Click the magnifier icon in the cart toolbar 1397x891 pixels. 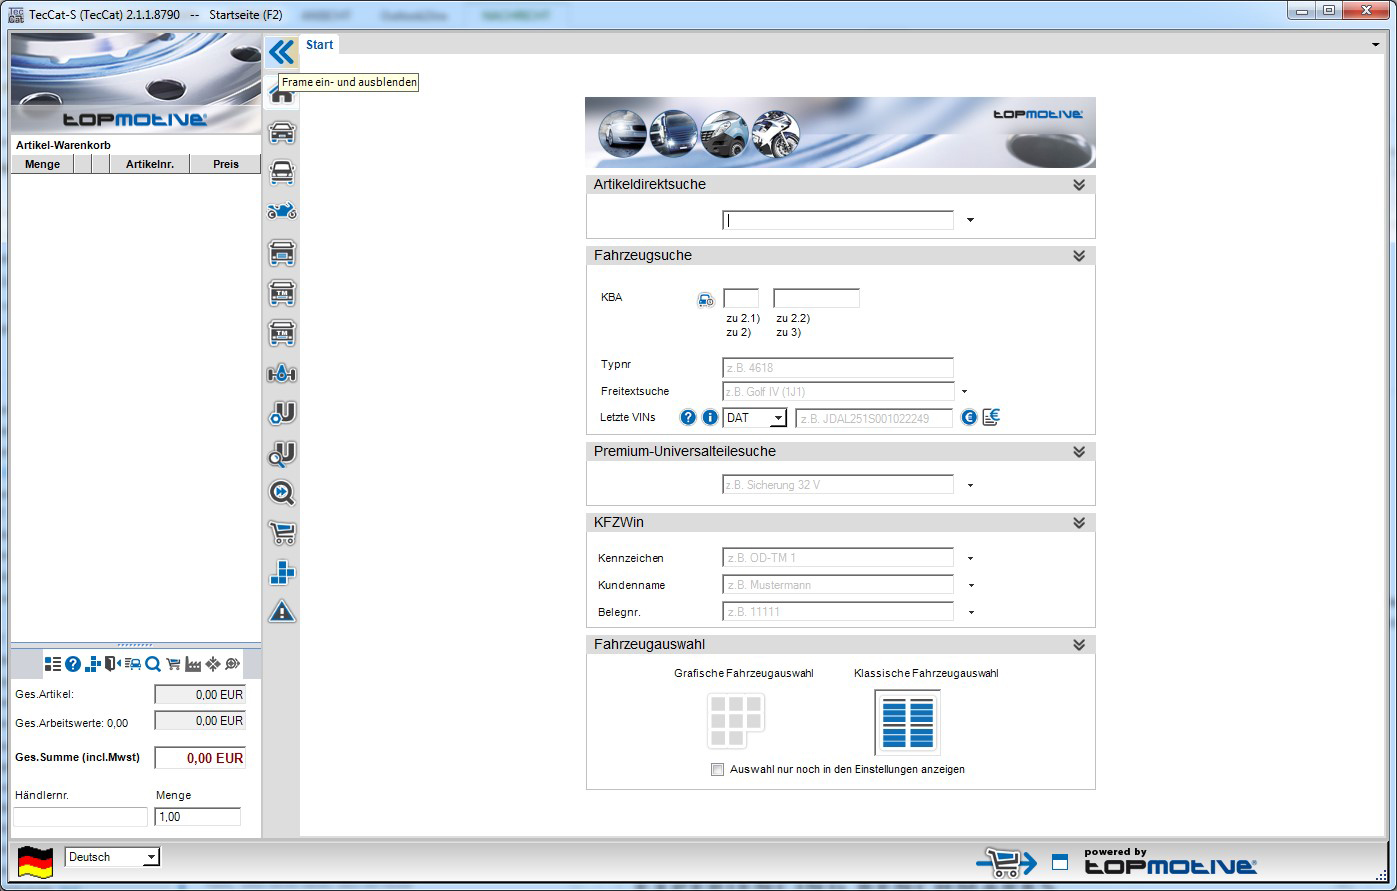153,664
